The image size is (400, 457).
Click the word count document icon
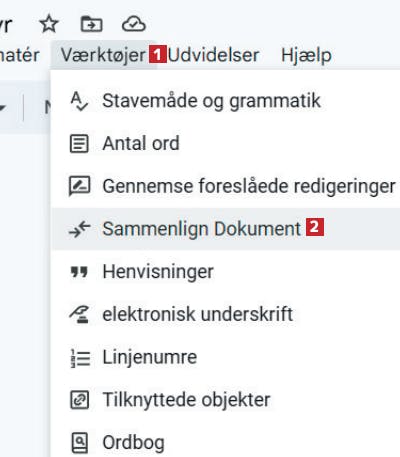coord(79,144)
